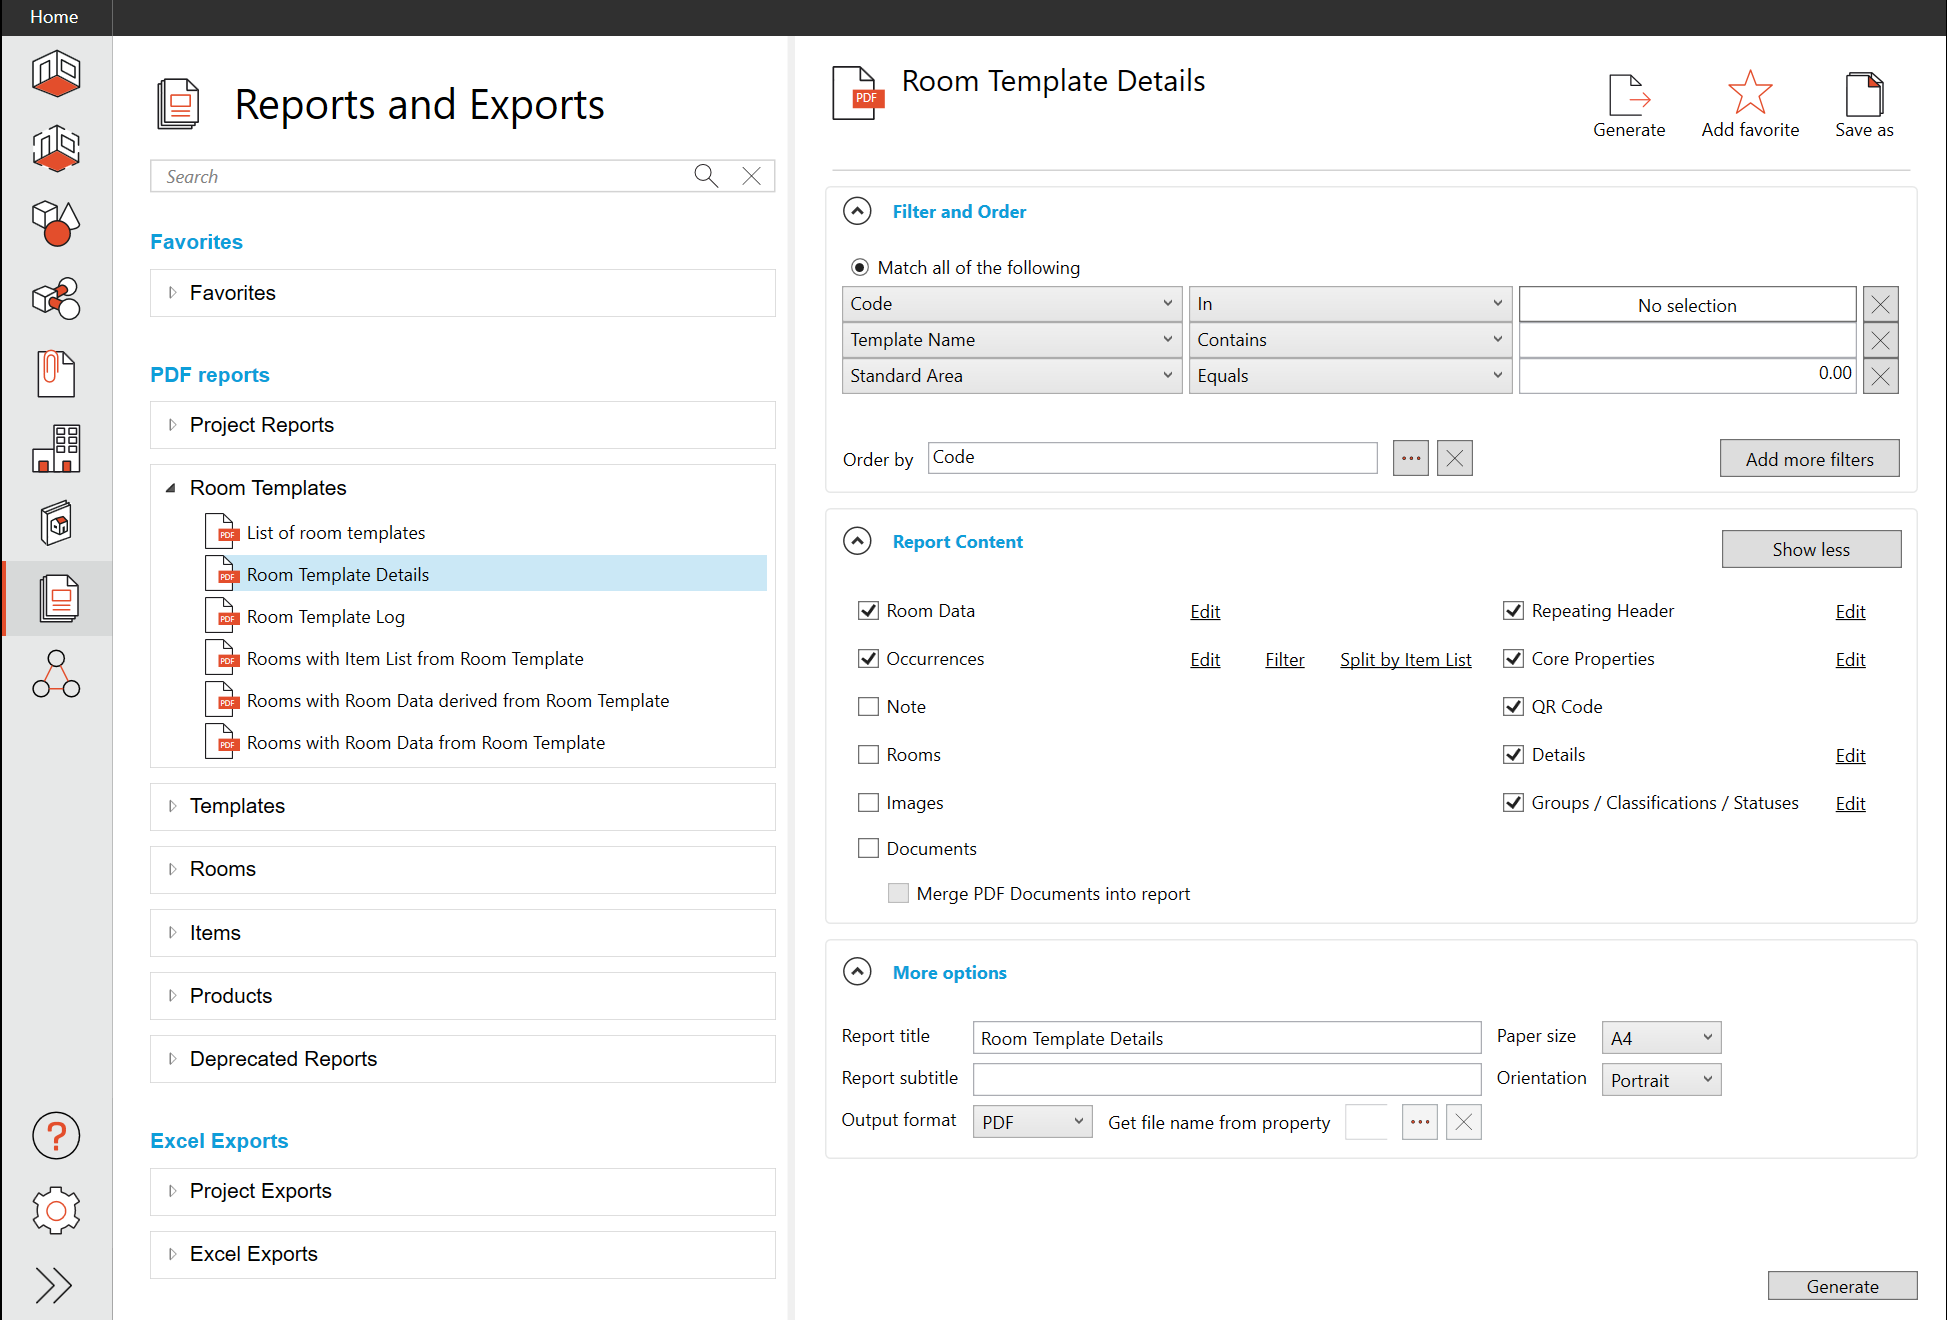Viewport: 1947px width, 1320px height.
Task: Expand sidebar with double chevron icon
Action: pyautogui.click(x=54, y=1285)
